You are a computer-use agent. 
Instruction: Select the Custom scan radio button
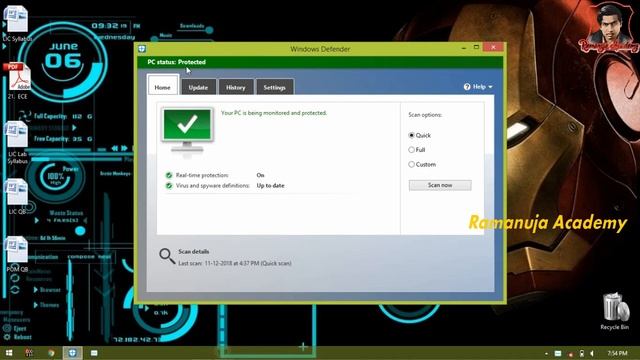411,164
